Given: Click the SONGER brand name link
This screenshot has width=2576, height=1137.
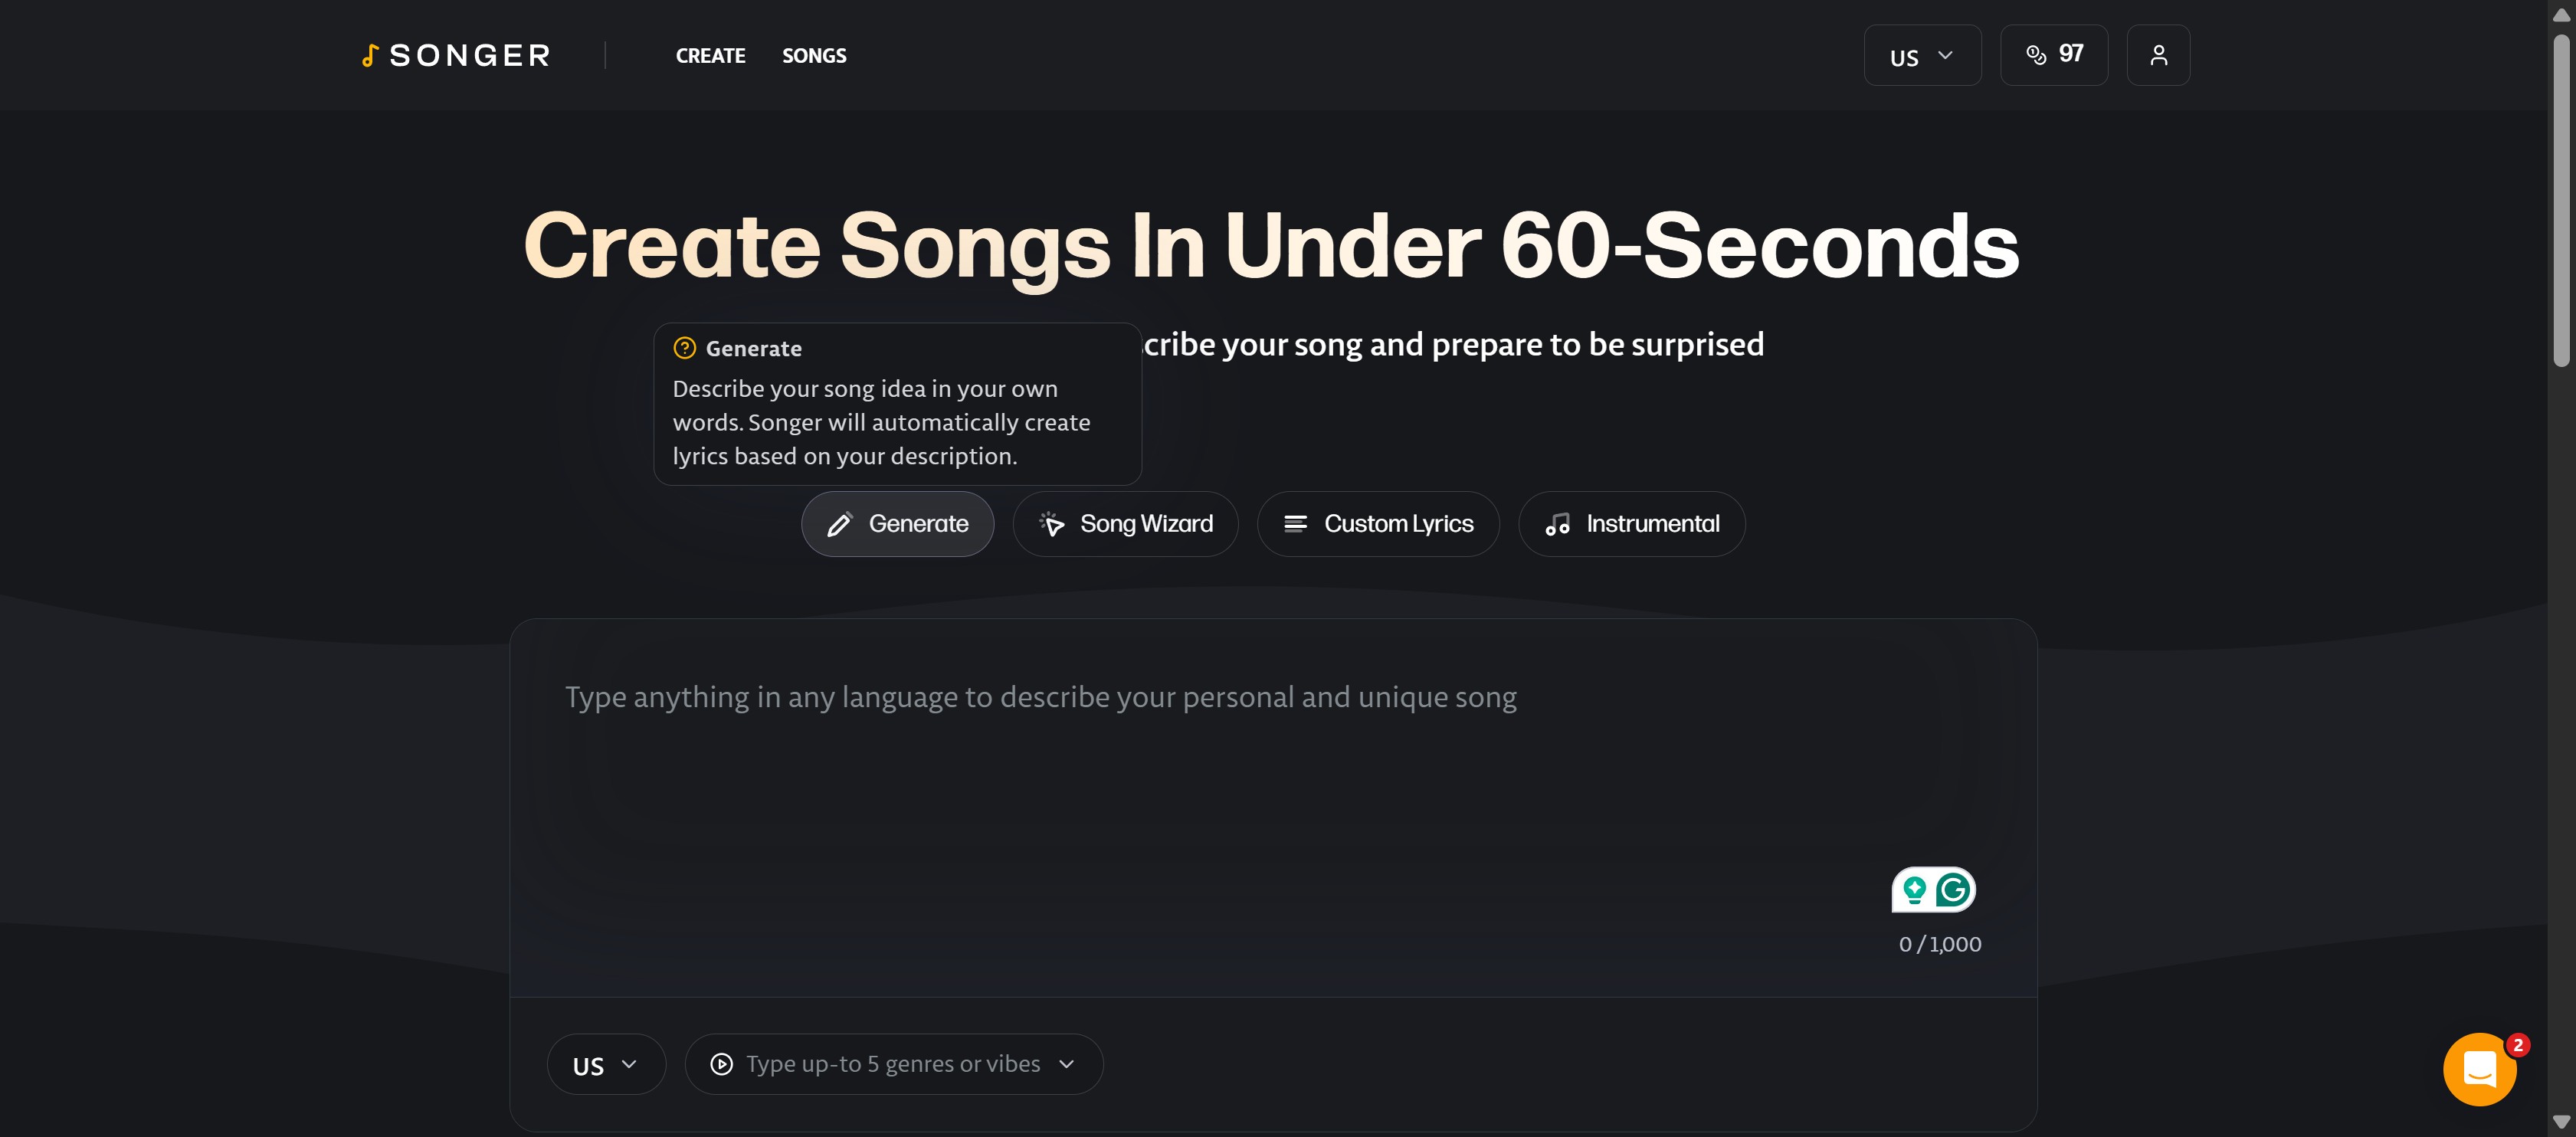Looking at the screenshot, I should coord(470,56).
